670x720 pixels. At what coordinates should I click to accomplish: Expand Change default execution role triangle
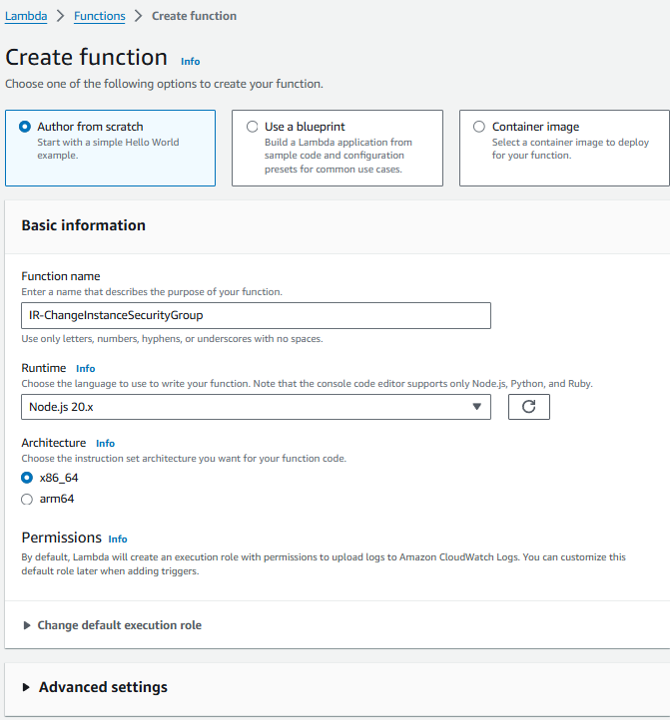[27, 625]
